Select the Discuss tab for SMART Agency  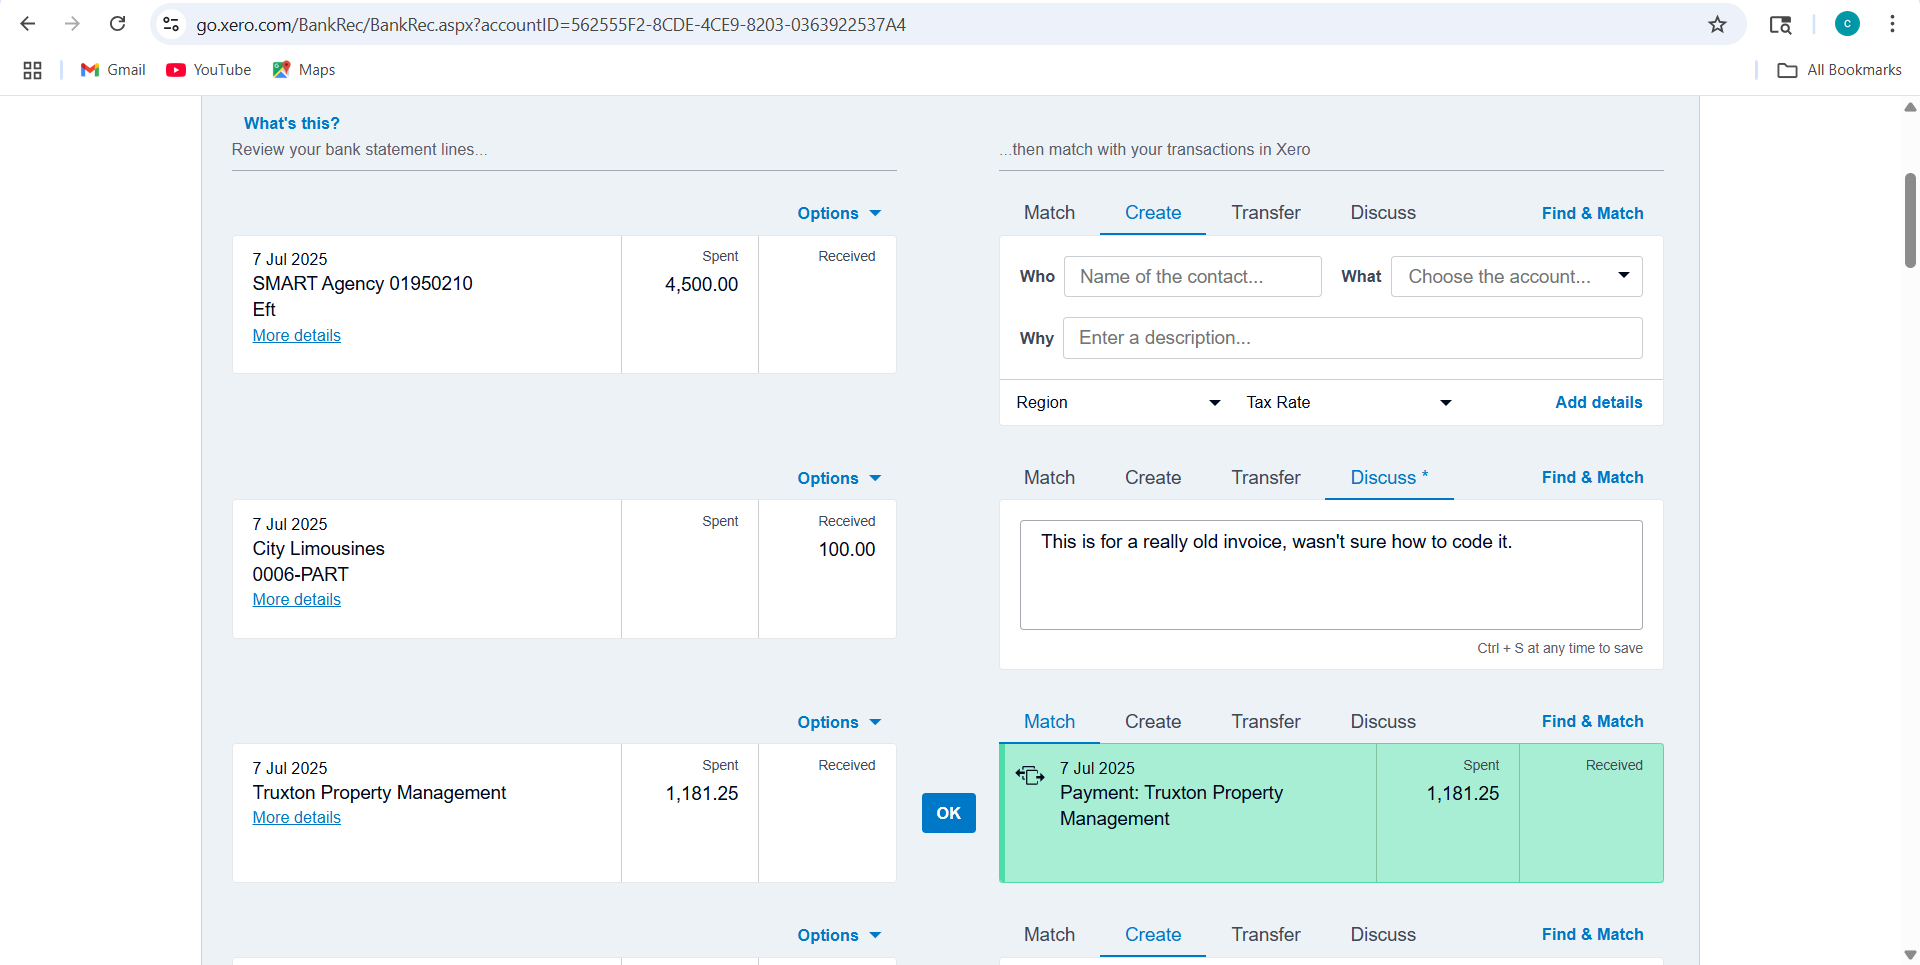coord(1383,213)
